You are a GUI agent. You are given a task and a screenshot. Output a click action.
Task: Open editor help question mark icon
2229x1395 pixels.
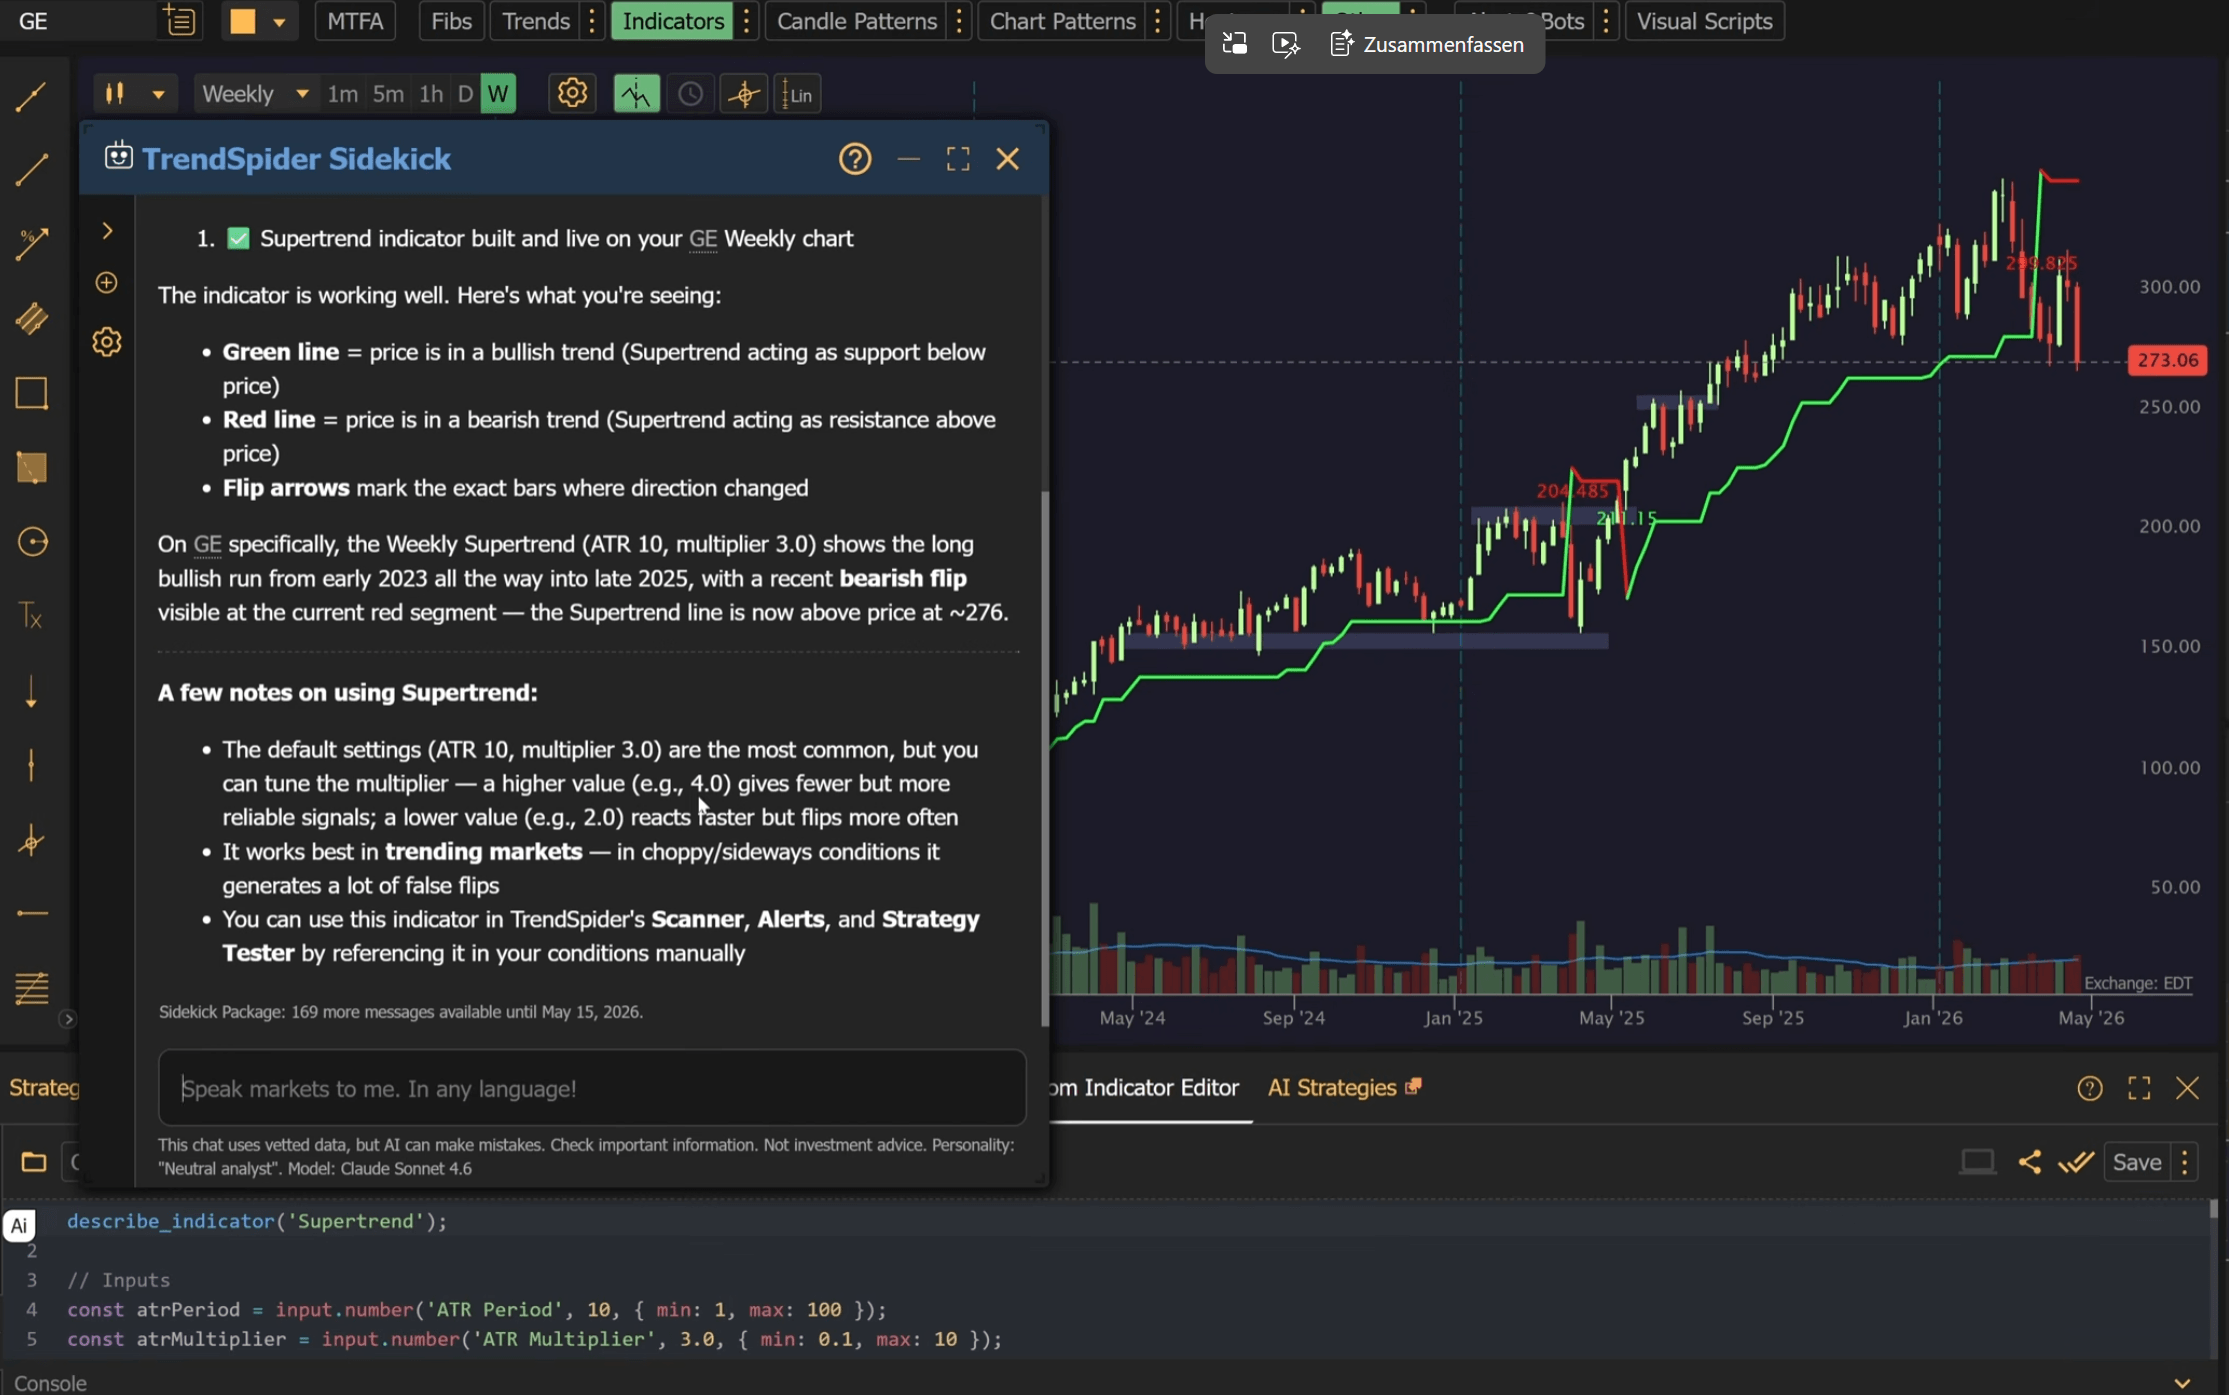point(2089,1088)
